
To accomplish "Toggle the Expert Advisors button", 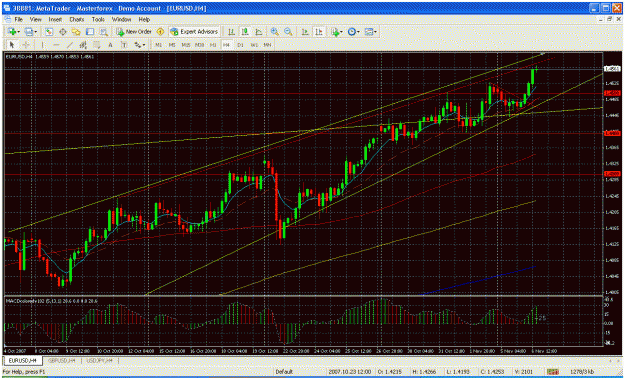I will point(195,32).
